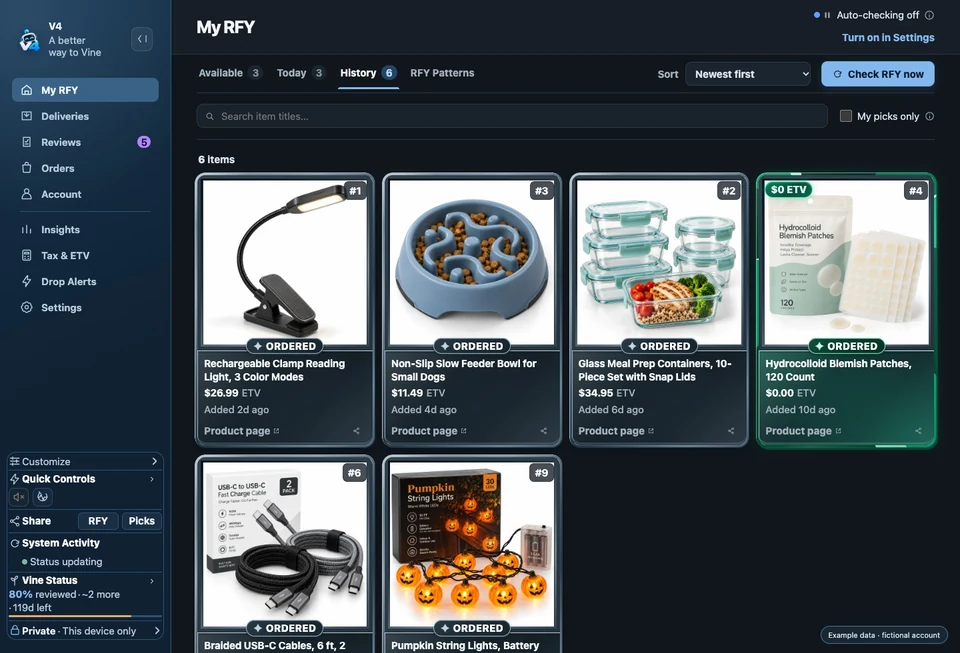Expand the Vine Status panel chevron
This screenshot has height=653, width=960.
pos(152,580)
